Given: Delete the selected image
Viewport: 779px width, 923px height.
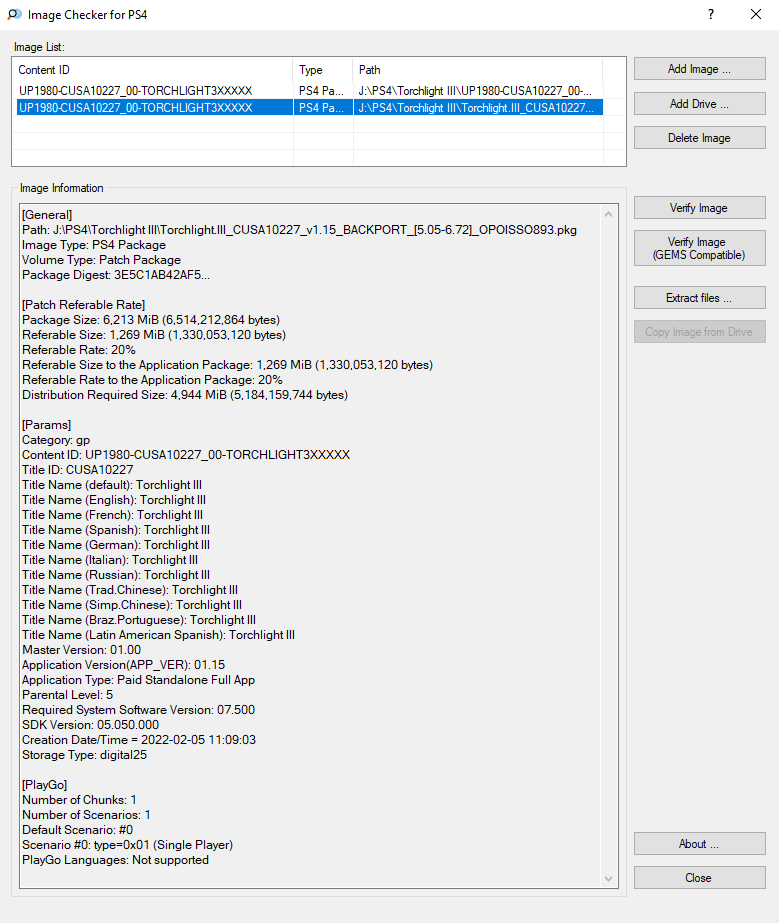Looking at the screenshot, I should point(700,138).
